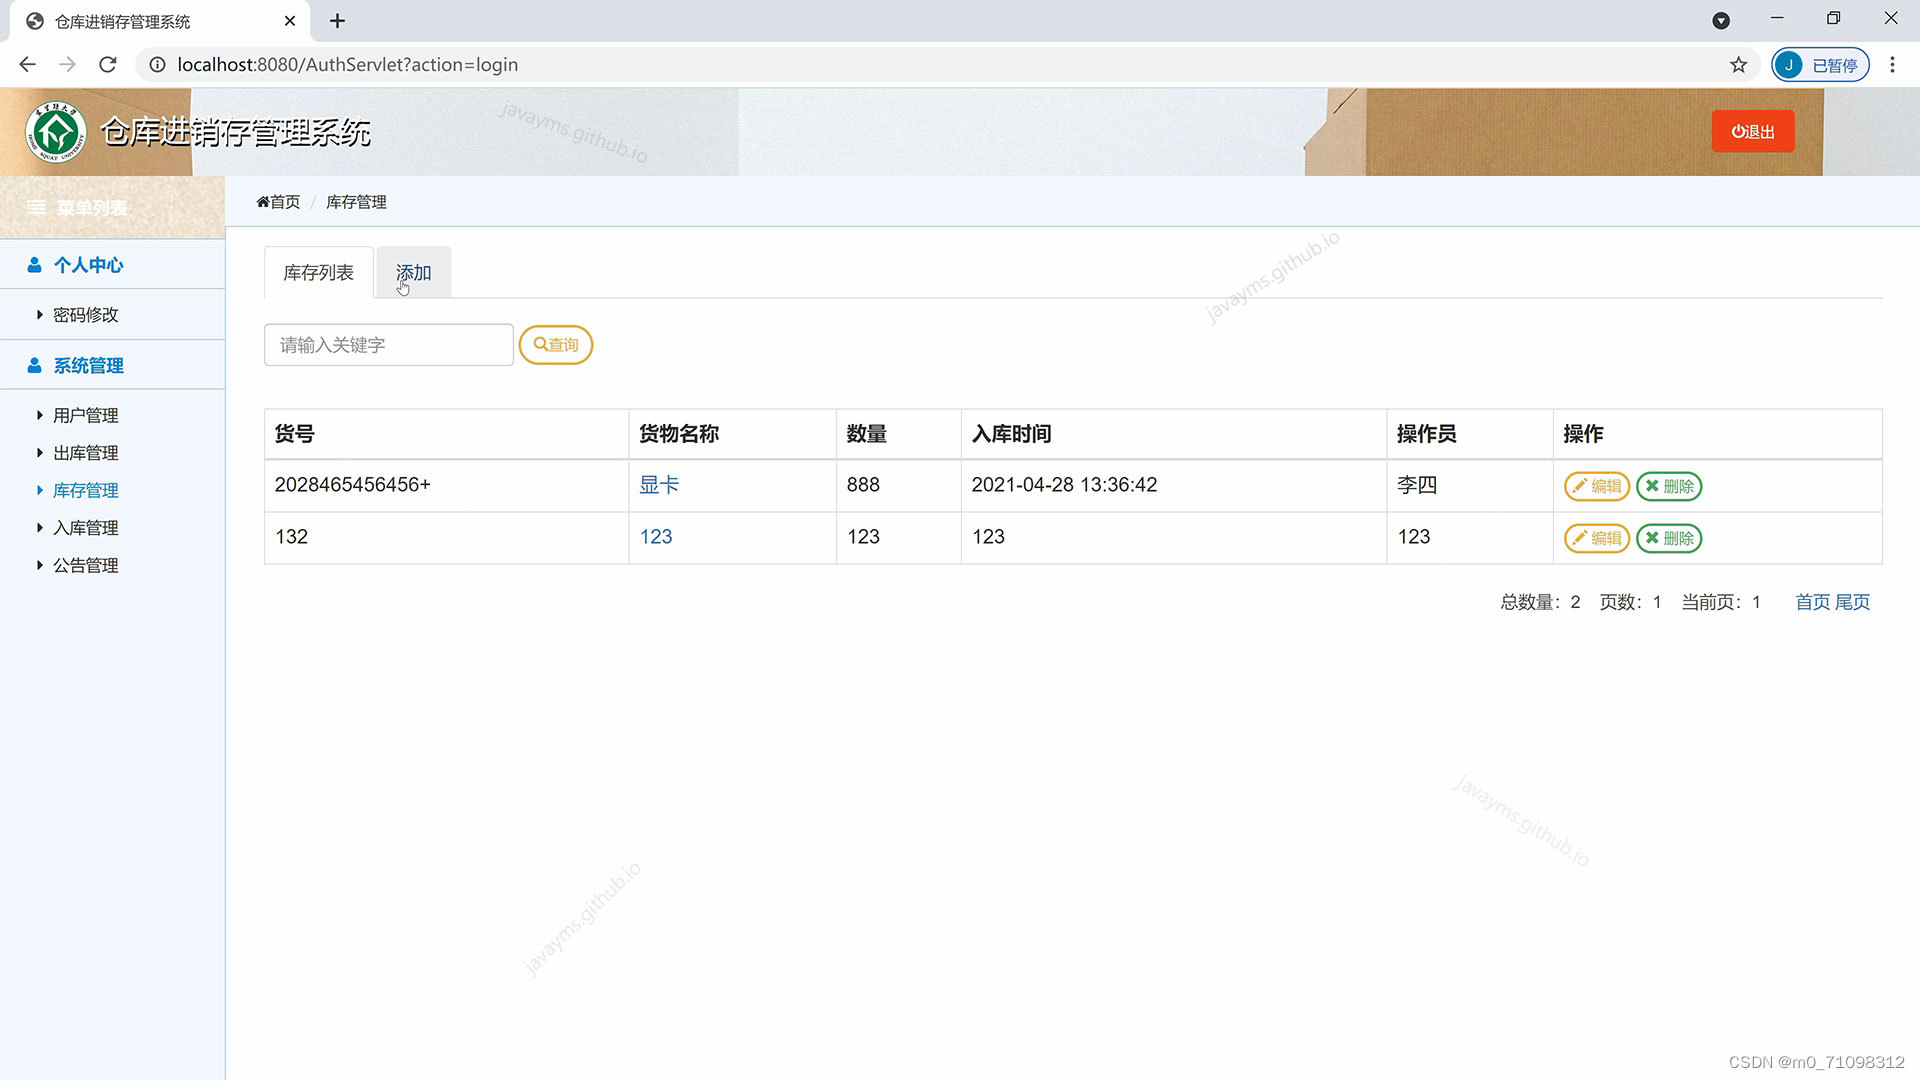Click the site information icon in the address bar
Viewport: 1920px width, 1080px height.
click(x=157, y=65)
